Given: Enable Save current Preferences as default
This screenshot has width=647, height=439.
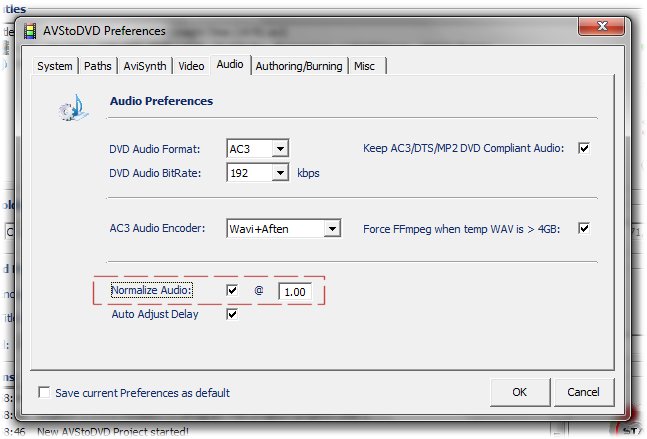Looking at the screenshot, I should point(44,392).
